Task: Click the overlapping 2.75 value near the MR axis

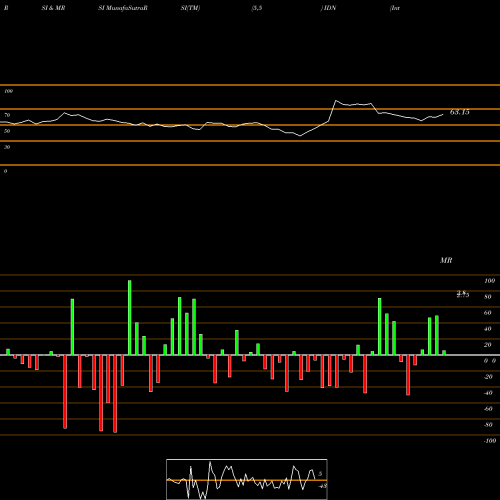Action: 463,294
